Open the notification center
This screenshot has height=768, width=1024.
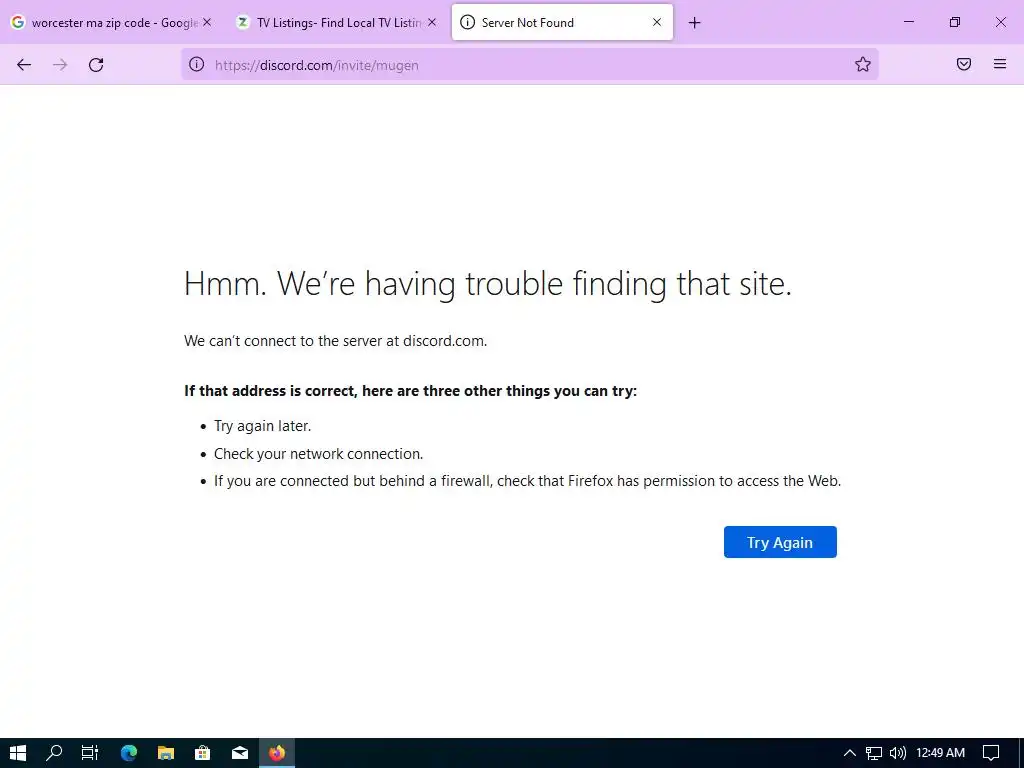[991, 753]
